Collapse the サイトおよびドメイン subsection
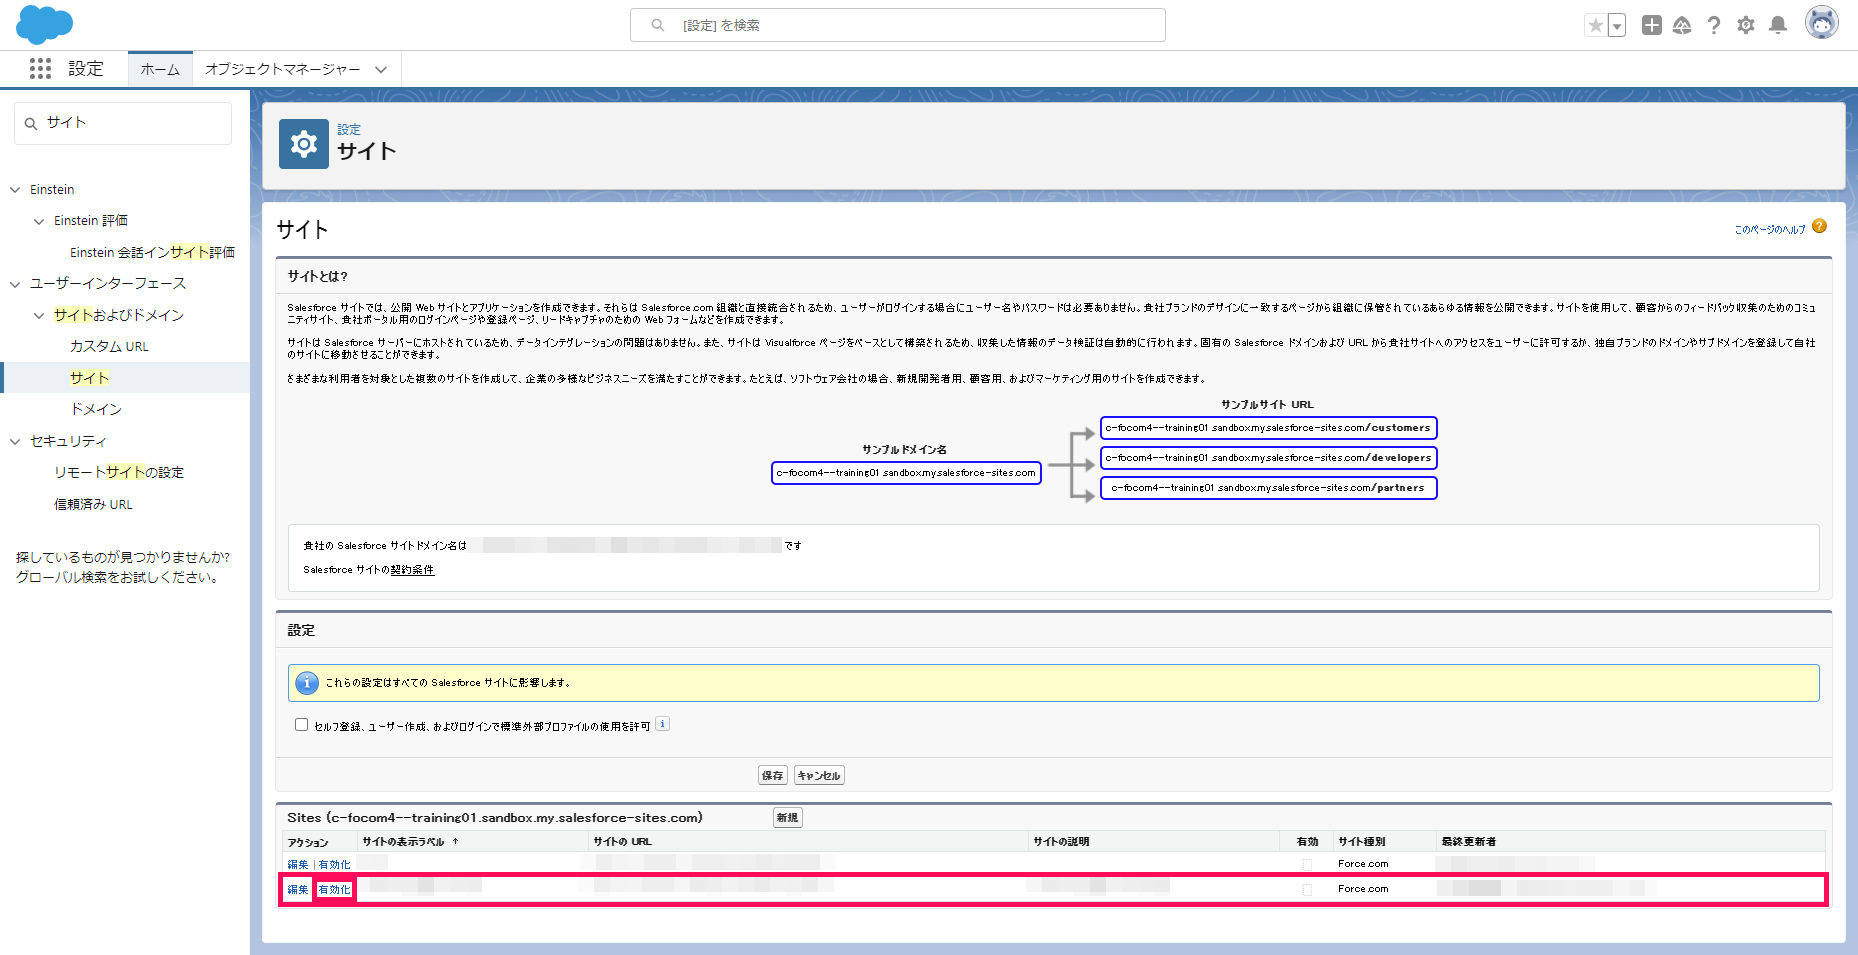The image size is (1858, 955). pos(39,316)
